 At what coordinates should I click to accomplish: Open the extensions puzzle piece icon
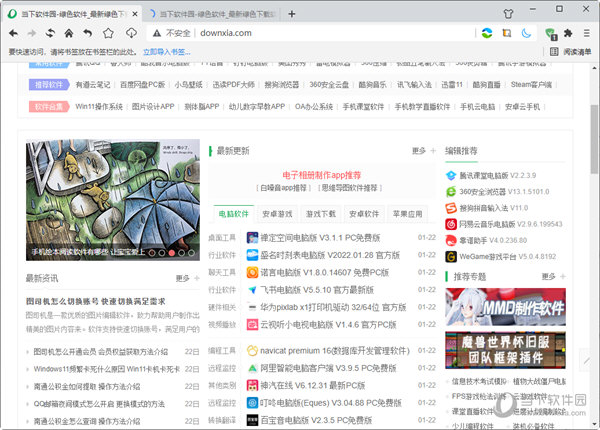pos(568,33)
